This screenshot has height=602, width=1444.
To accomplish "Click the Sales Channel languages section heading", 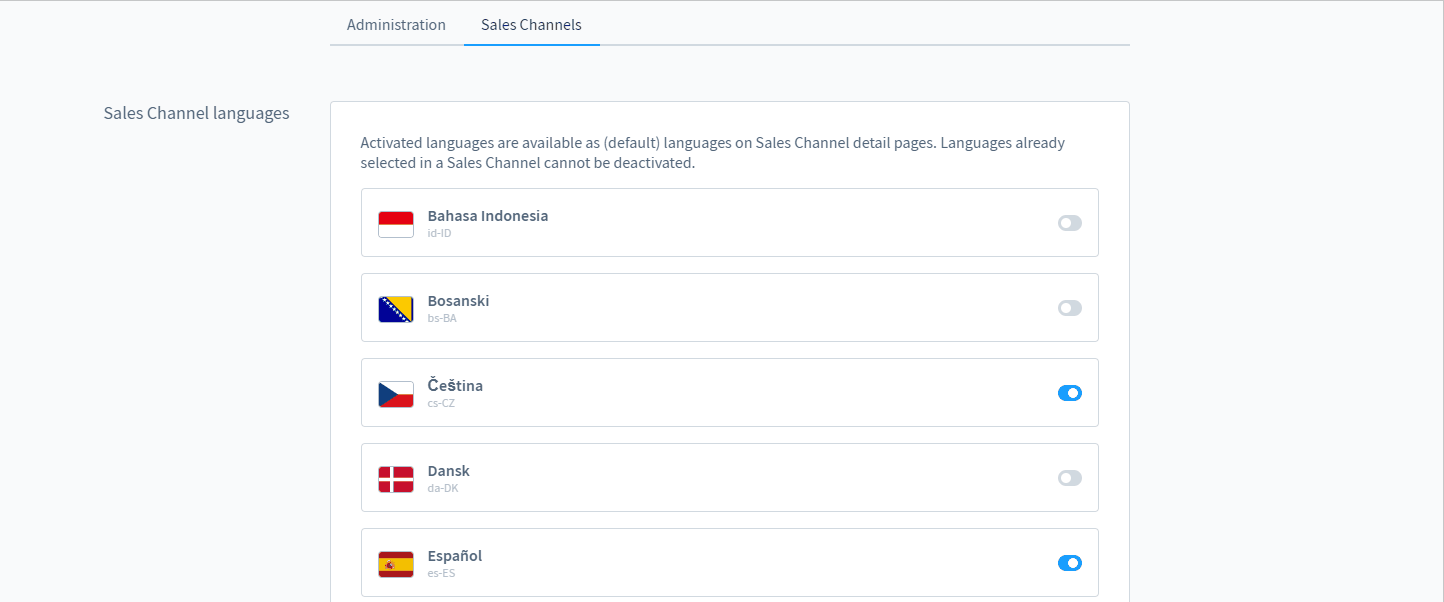I will point(196,113).
